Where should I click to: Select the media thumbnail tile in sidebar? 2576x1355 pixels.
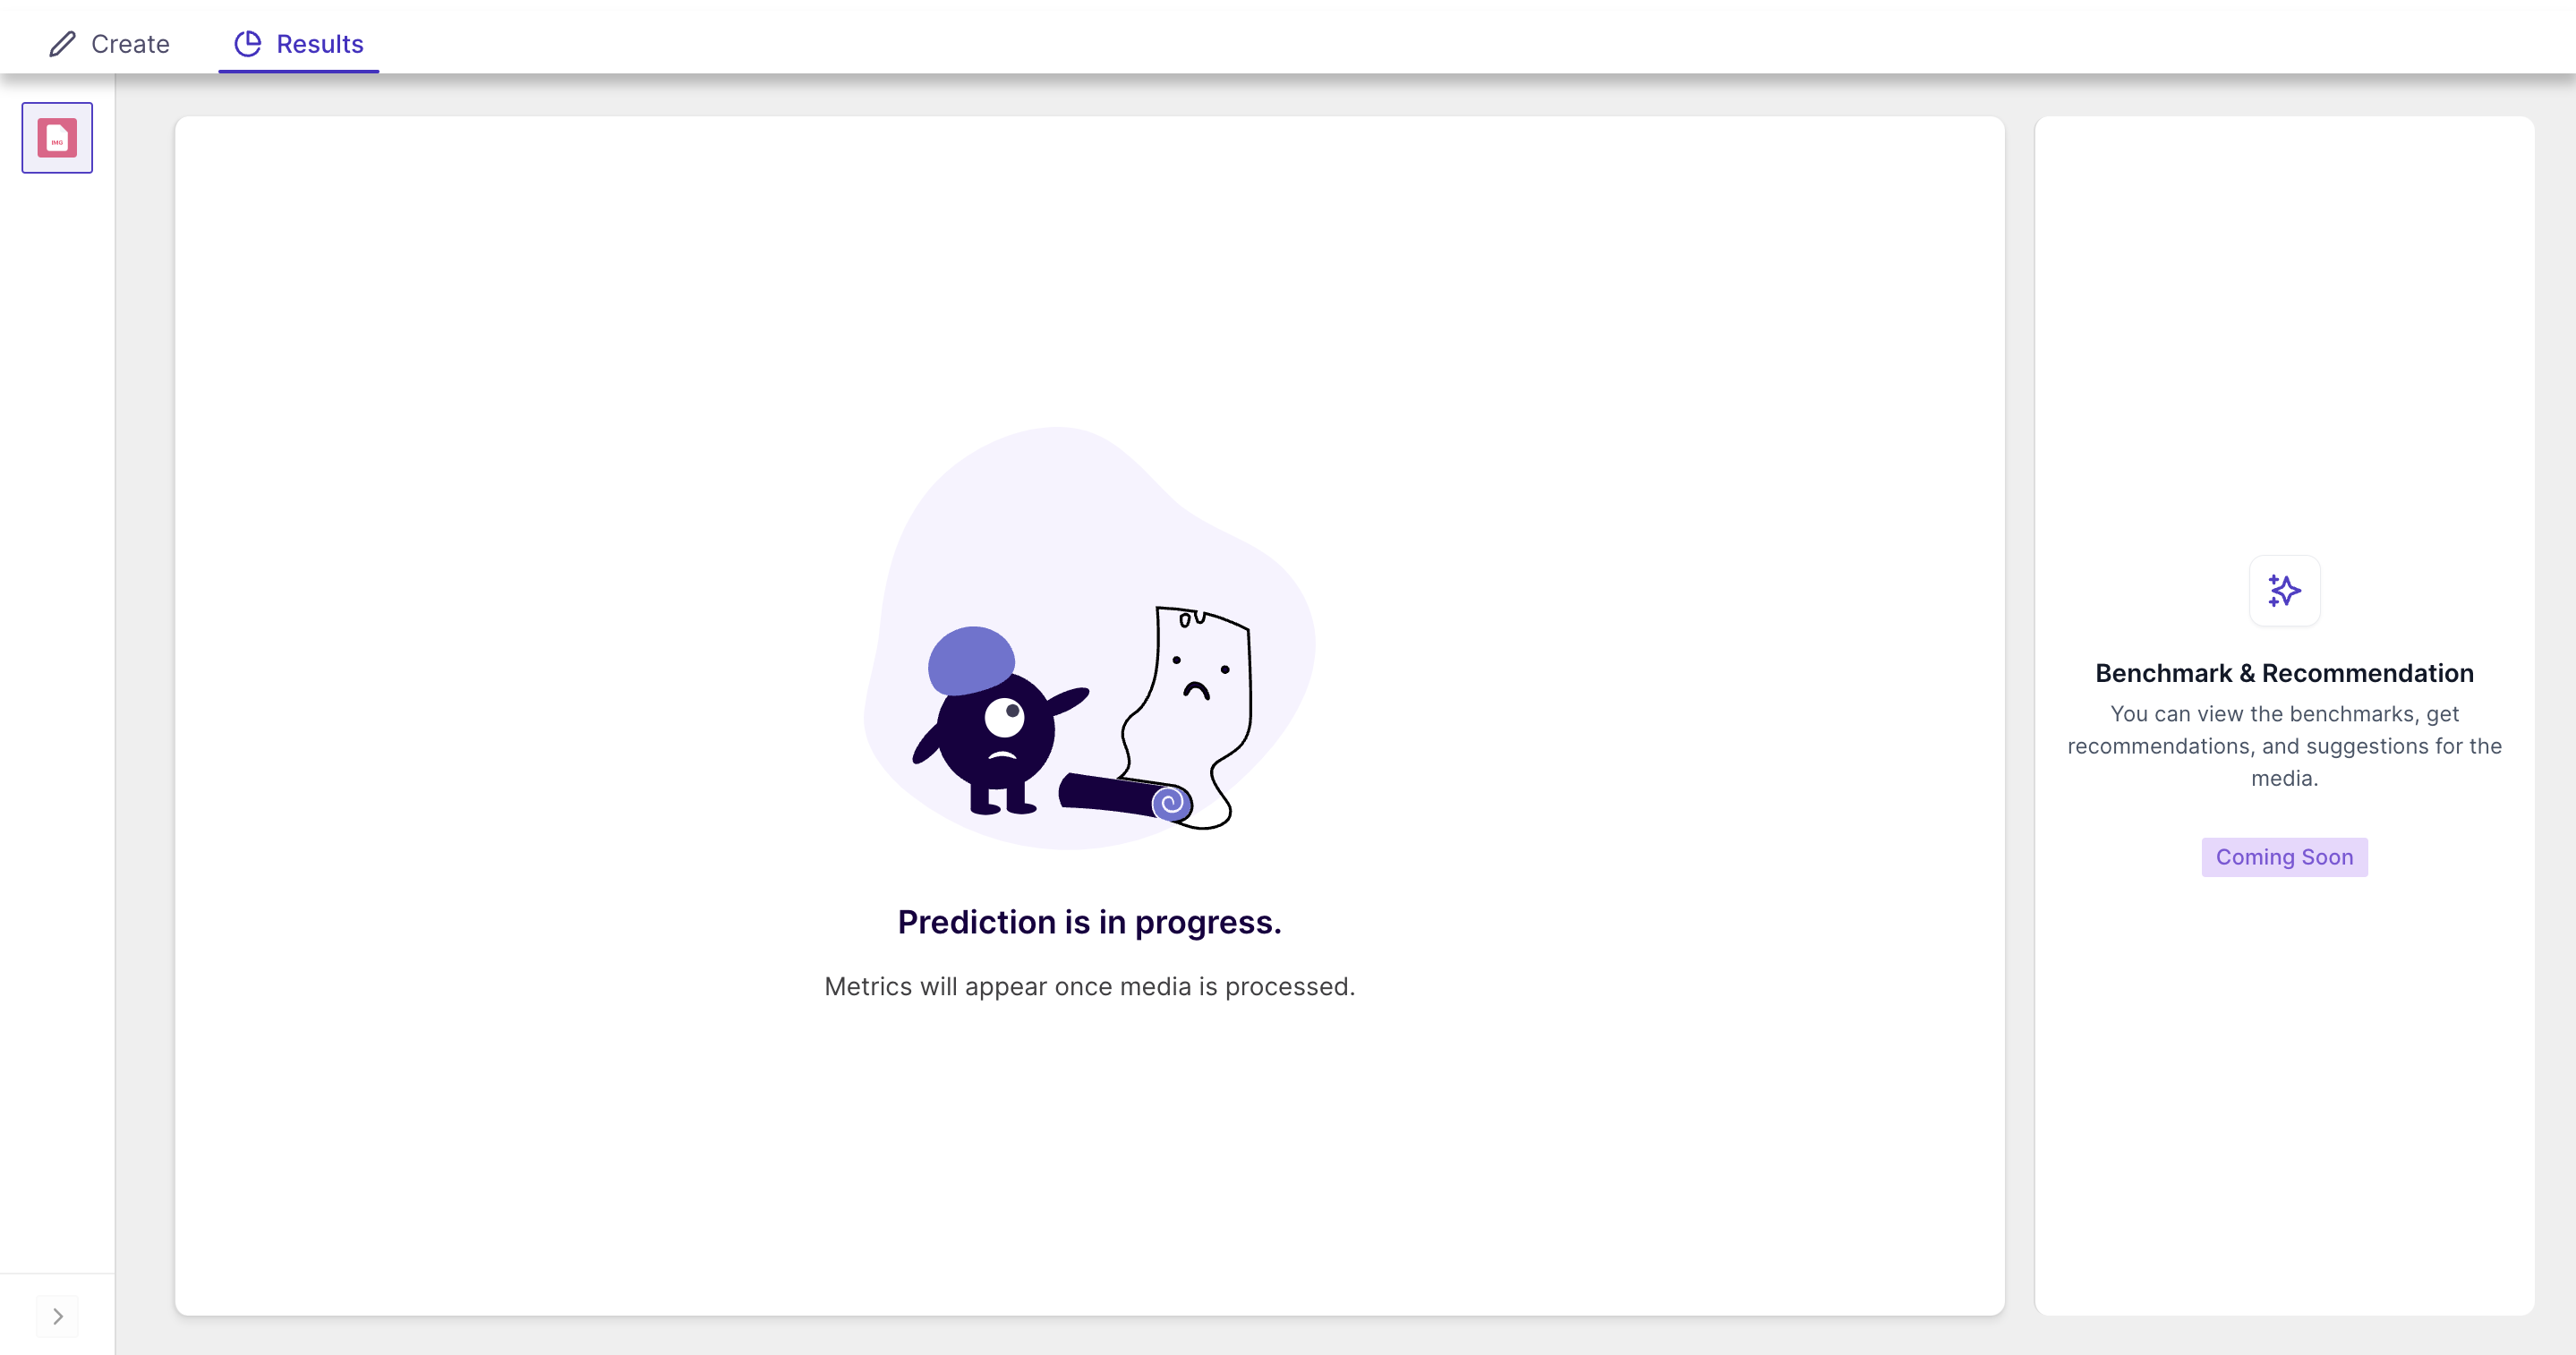tap(57, 138)
